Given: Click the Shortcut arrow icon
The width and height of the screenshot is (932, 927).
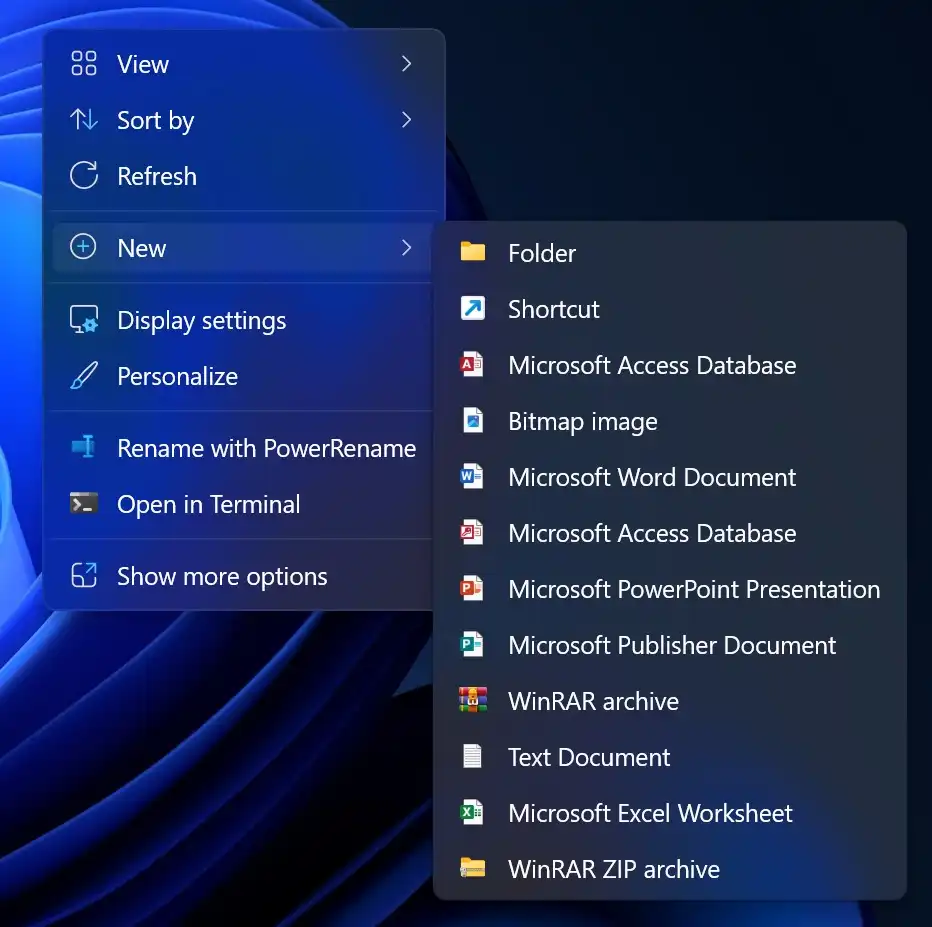Looking at the screenshot, I should 473,308.
